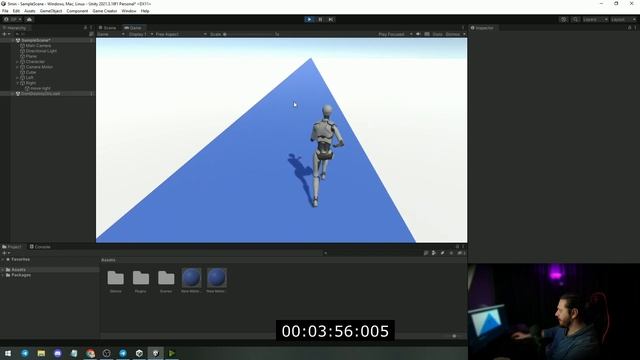Select Cube object in the Hierarchy
This screenshot has width=640, height=360.
tap(31, 72)
